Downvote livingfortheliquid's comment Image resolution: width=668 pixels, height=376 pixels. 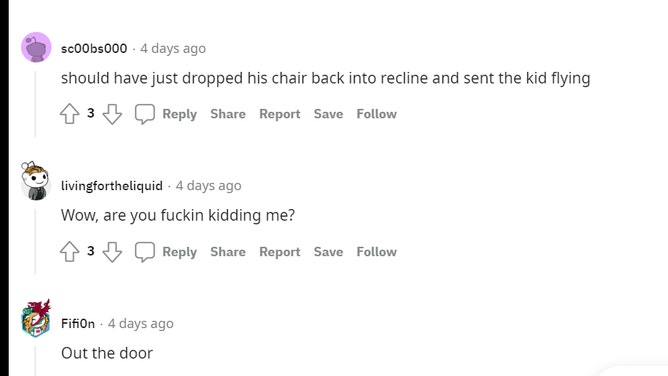point(112,252)
